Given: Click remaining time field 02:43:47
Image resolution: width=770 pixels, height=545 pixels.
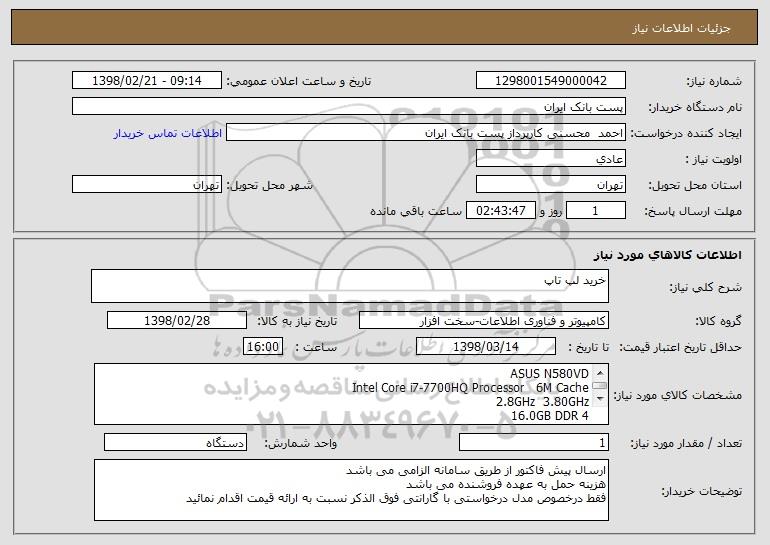Looking at the screenshot, I should (x=500, y=211).
